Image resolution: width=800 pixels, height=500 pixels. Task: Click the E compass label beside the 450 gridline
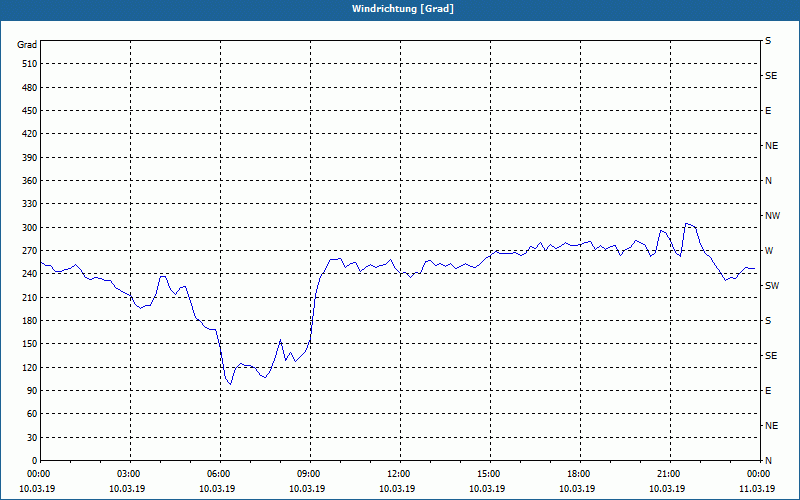pos(768,111)
